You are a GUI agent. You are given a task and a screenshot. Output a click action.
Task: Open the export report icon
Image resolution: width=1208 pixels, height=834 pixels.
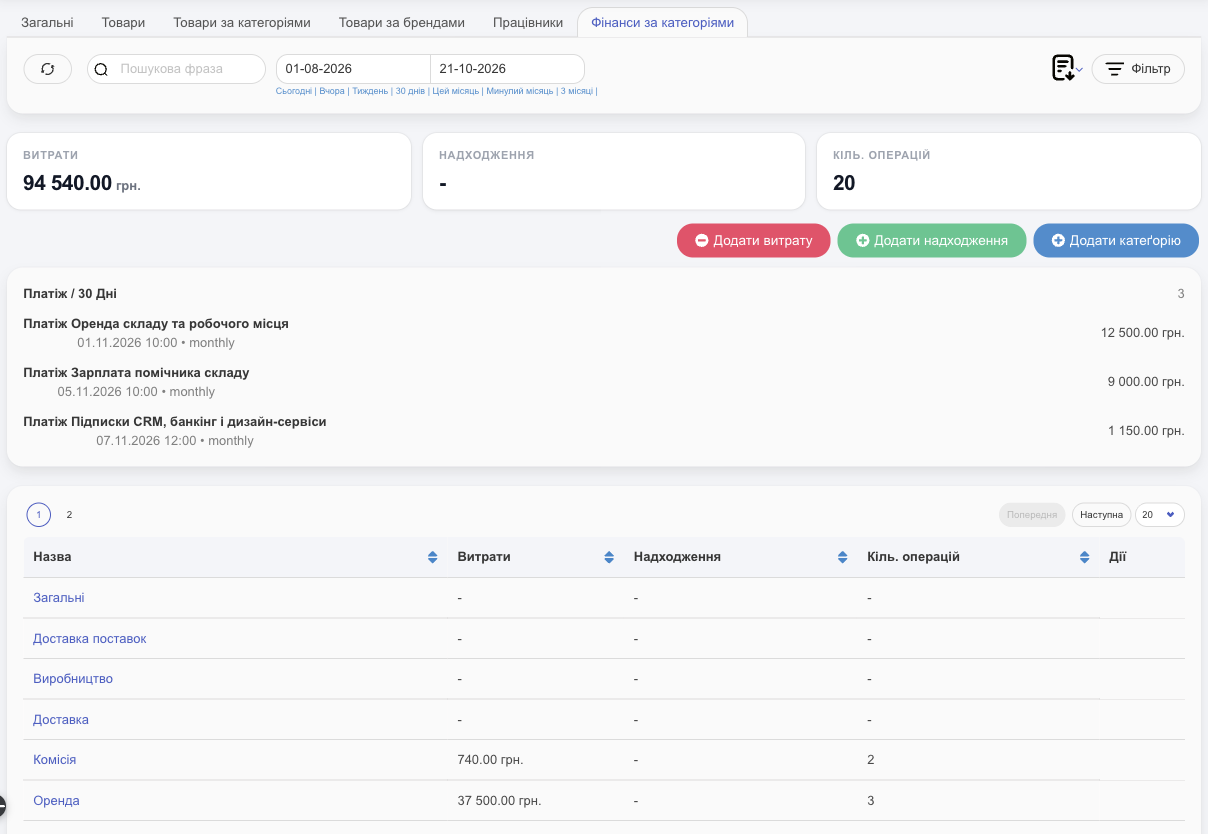pyautogui.click(x=1066, y=69)
